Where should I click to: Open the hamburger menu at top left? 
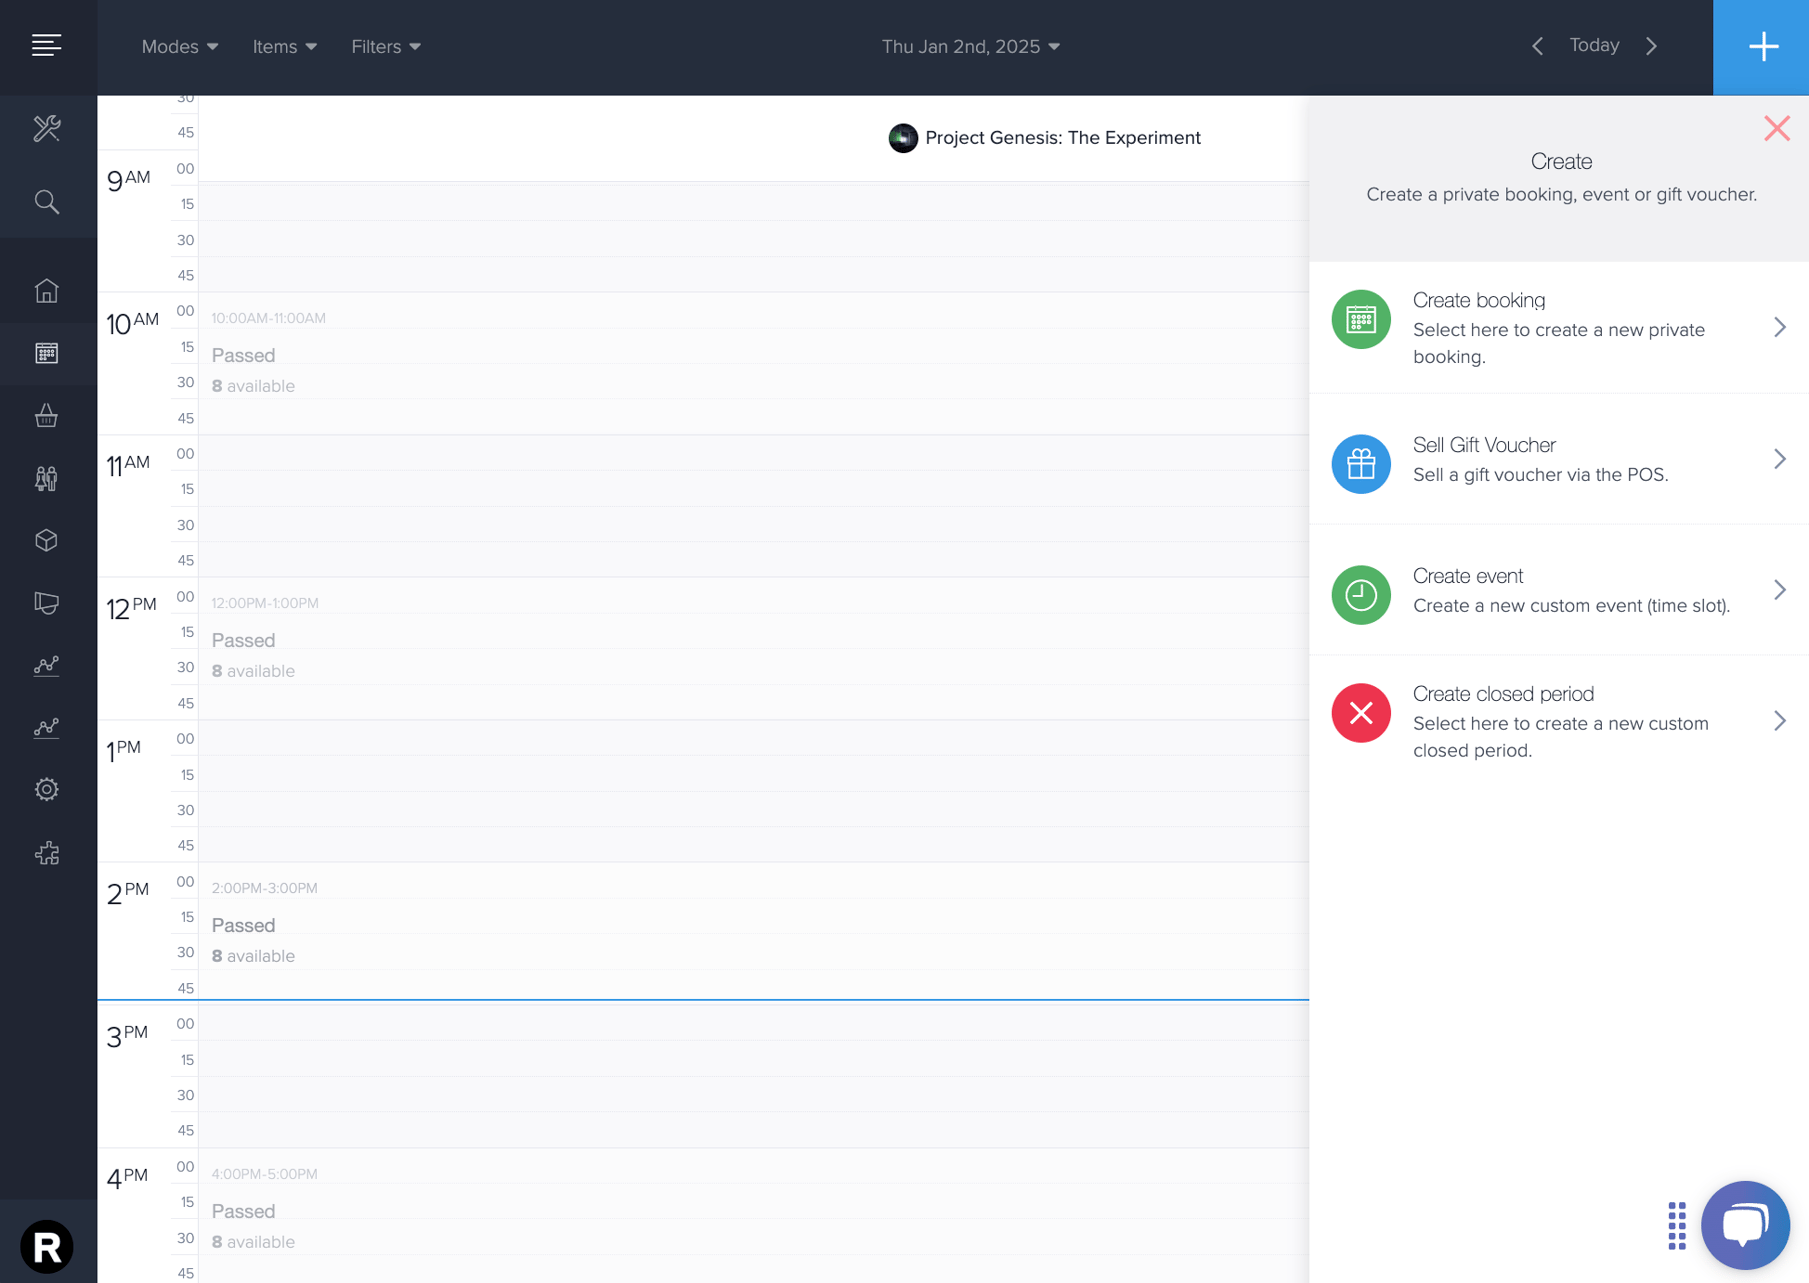(47, 44)
